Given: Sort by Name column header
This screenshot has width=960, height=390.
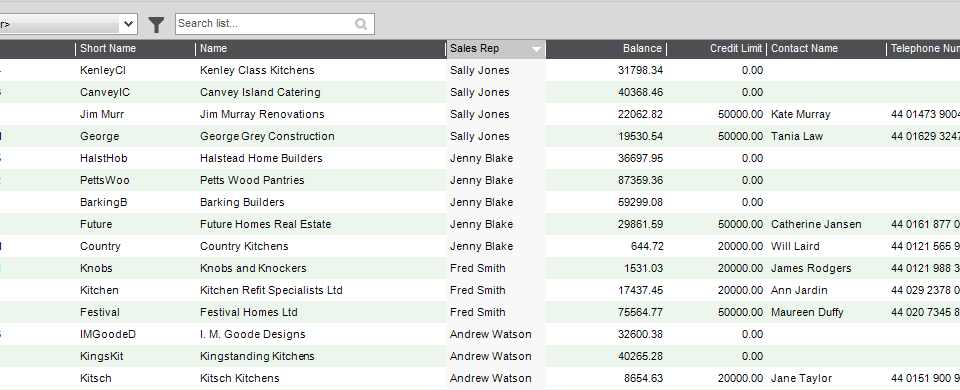Looking at the screenshot, I should (213, 48).
